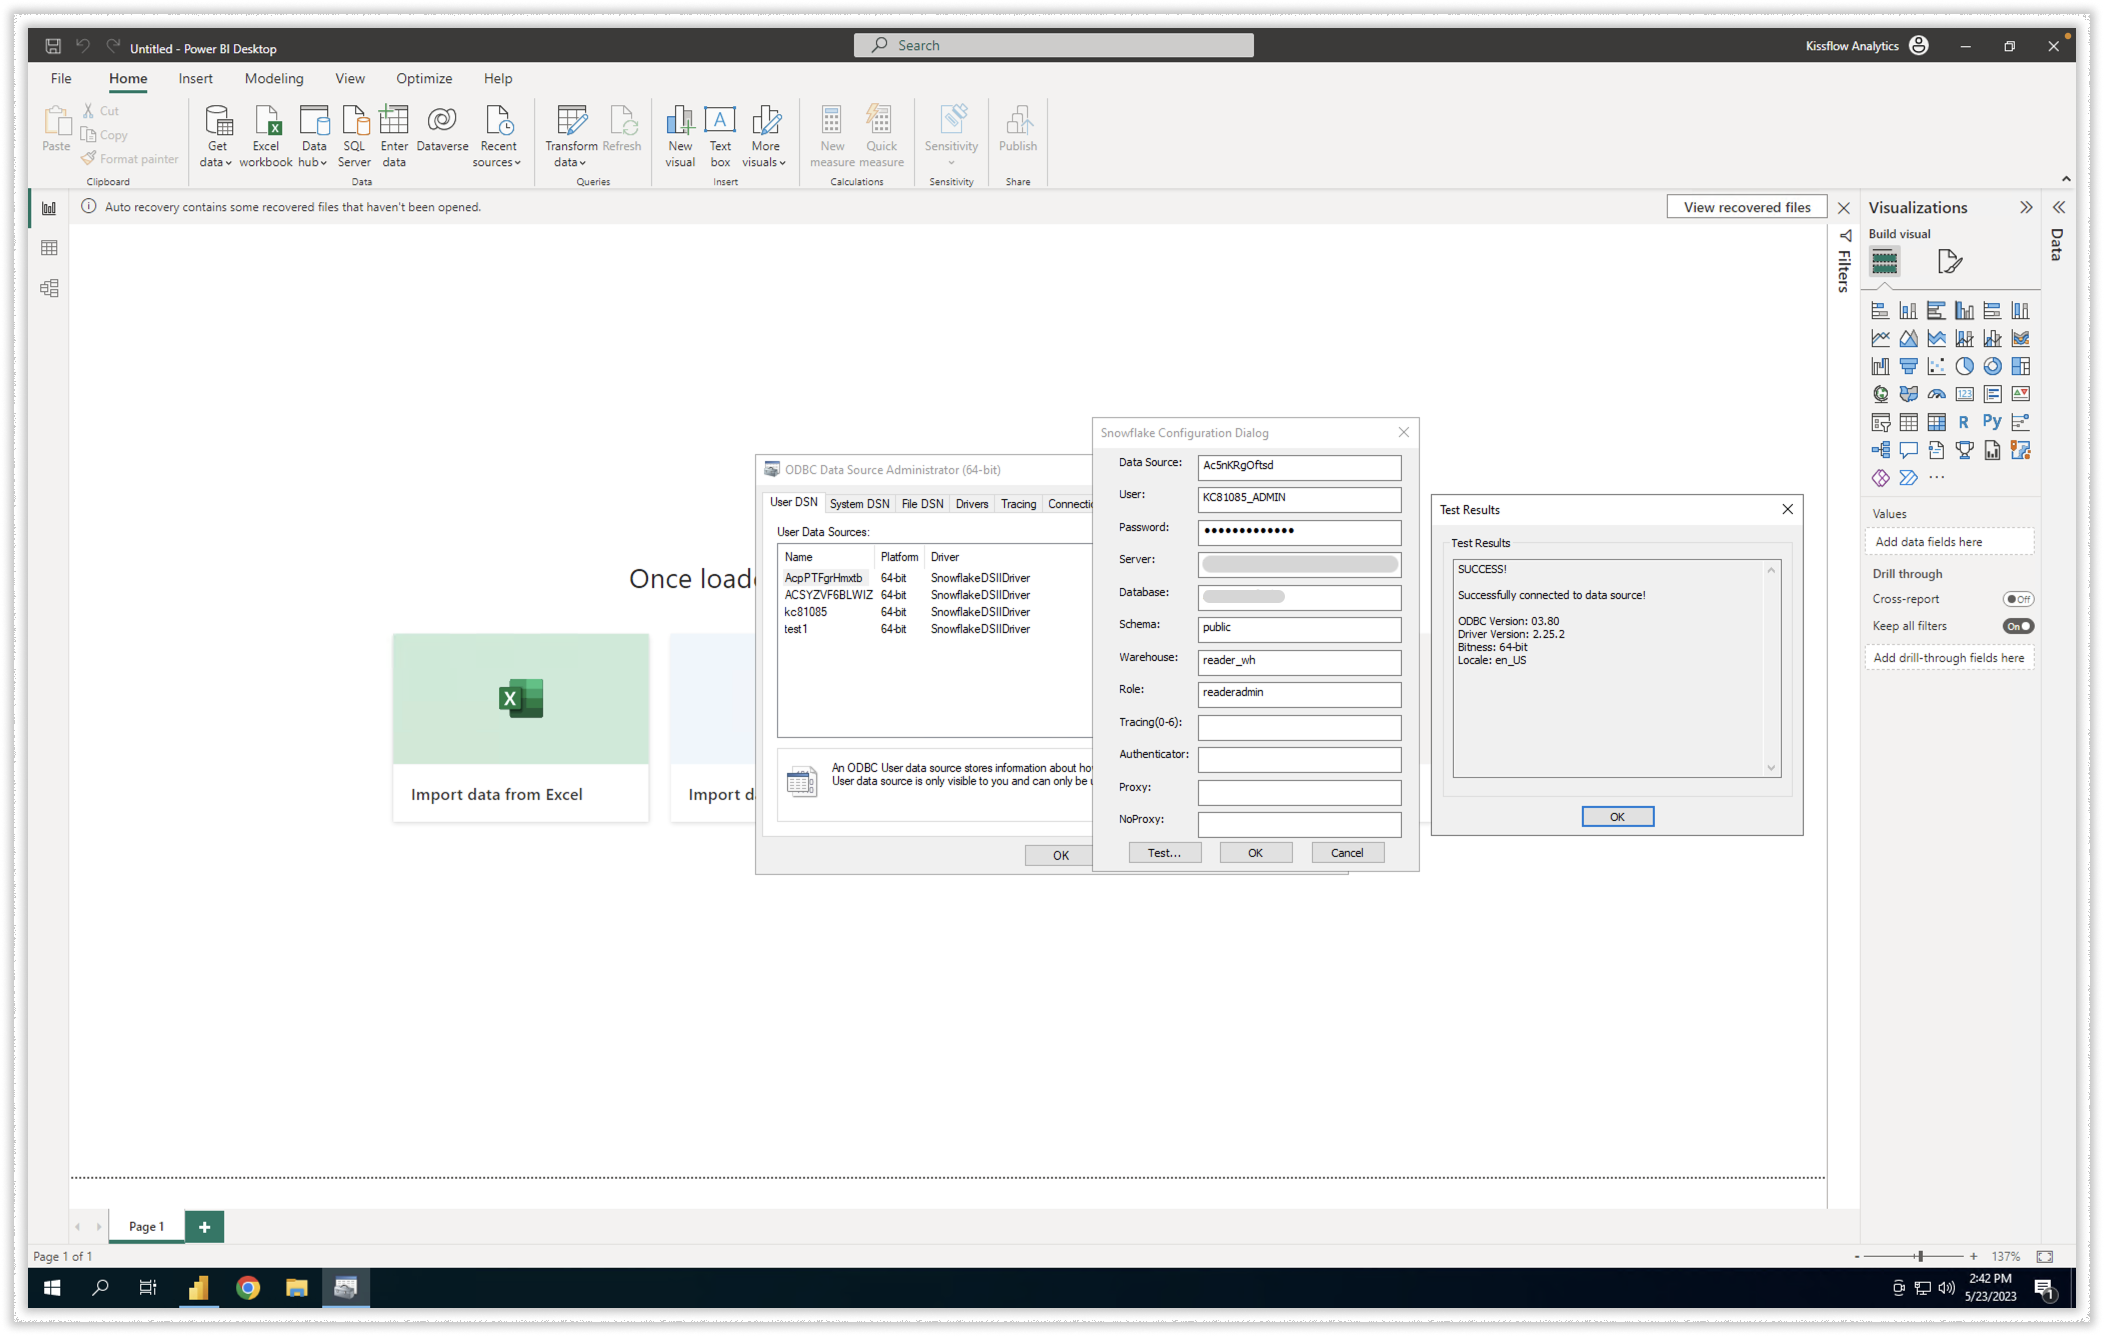Click the Role input field
Image resolution: width=2104 pixels, height=1336 pixels.
[1299, 693]
